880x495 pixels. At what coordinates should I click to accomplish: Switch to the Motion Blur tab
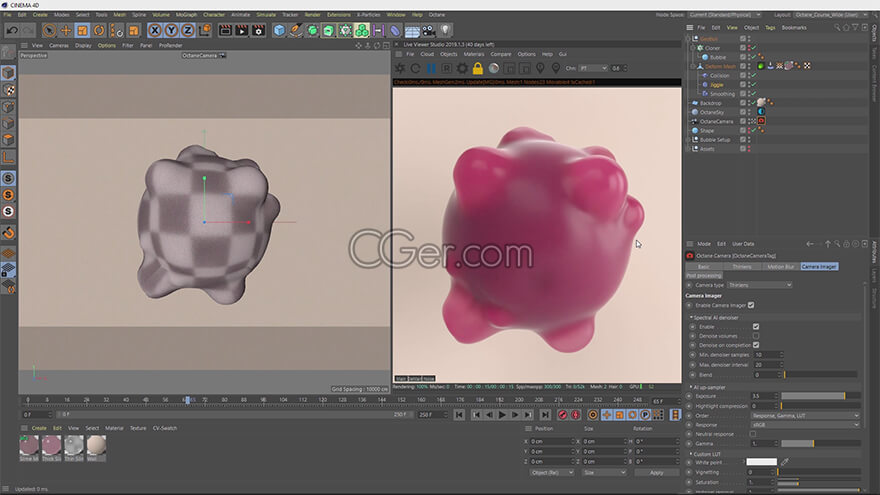coord(781,267)
